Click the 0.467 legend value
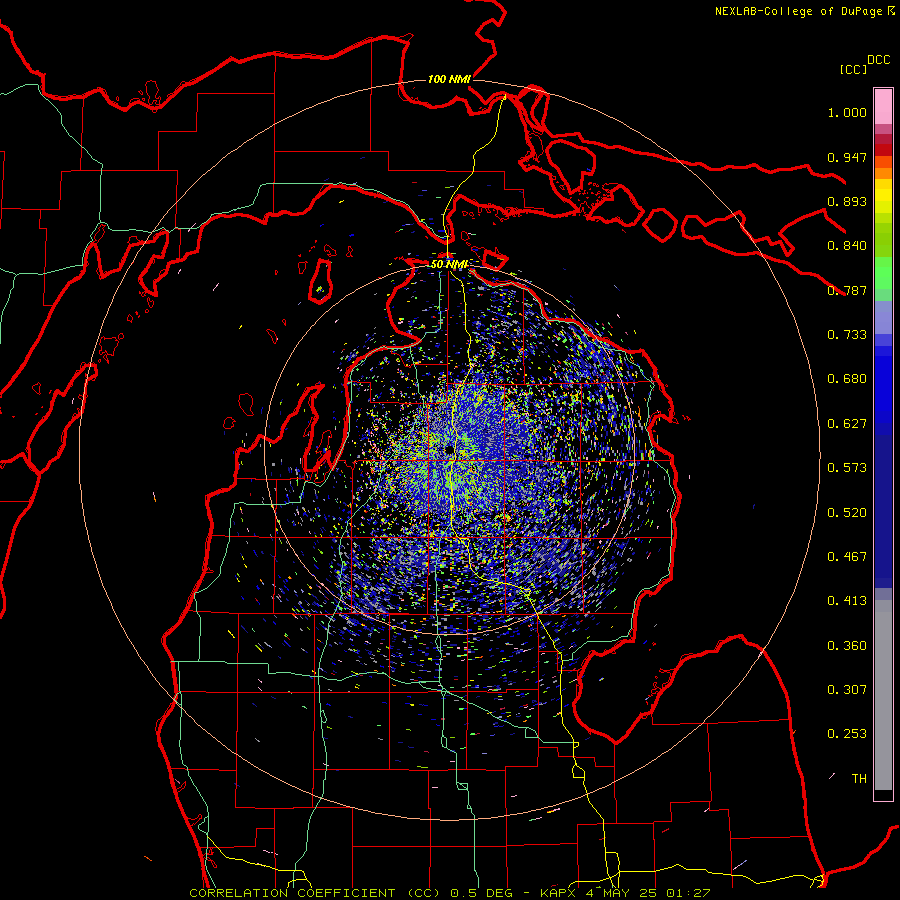Viewport: 900px width, 900px height. (847, 557)
